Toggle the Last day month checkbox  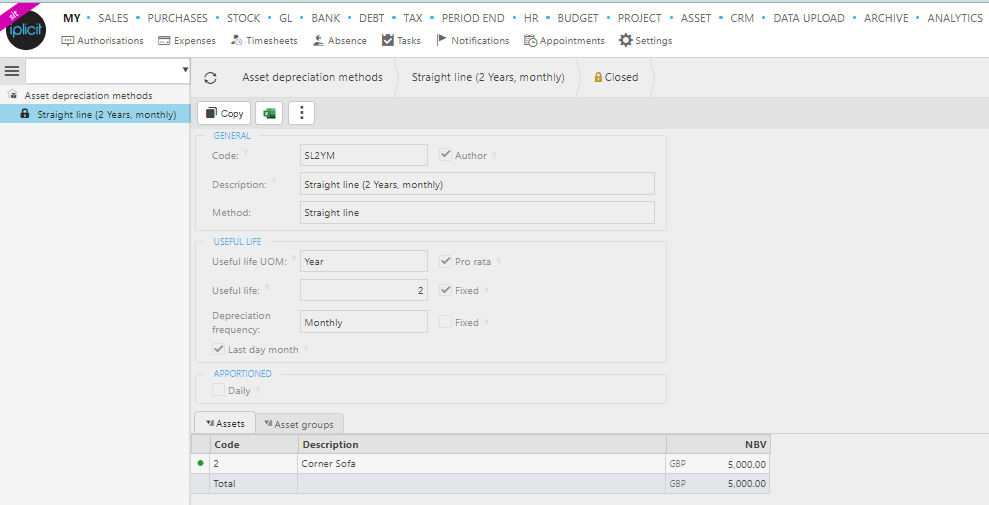coord(218,349)
